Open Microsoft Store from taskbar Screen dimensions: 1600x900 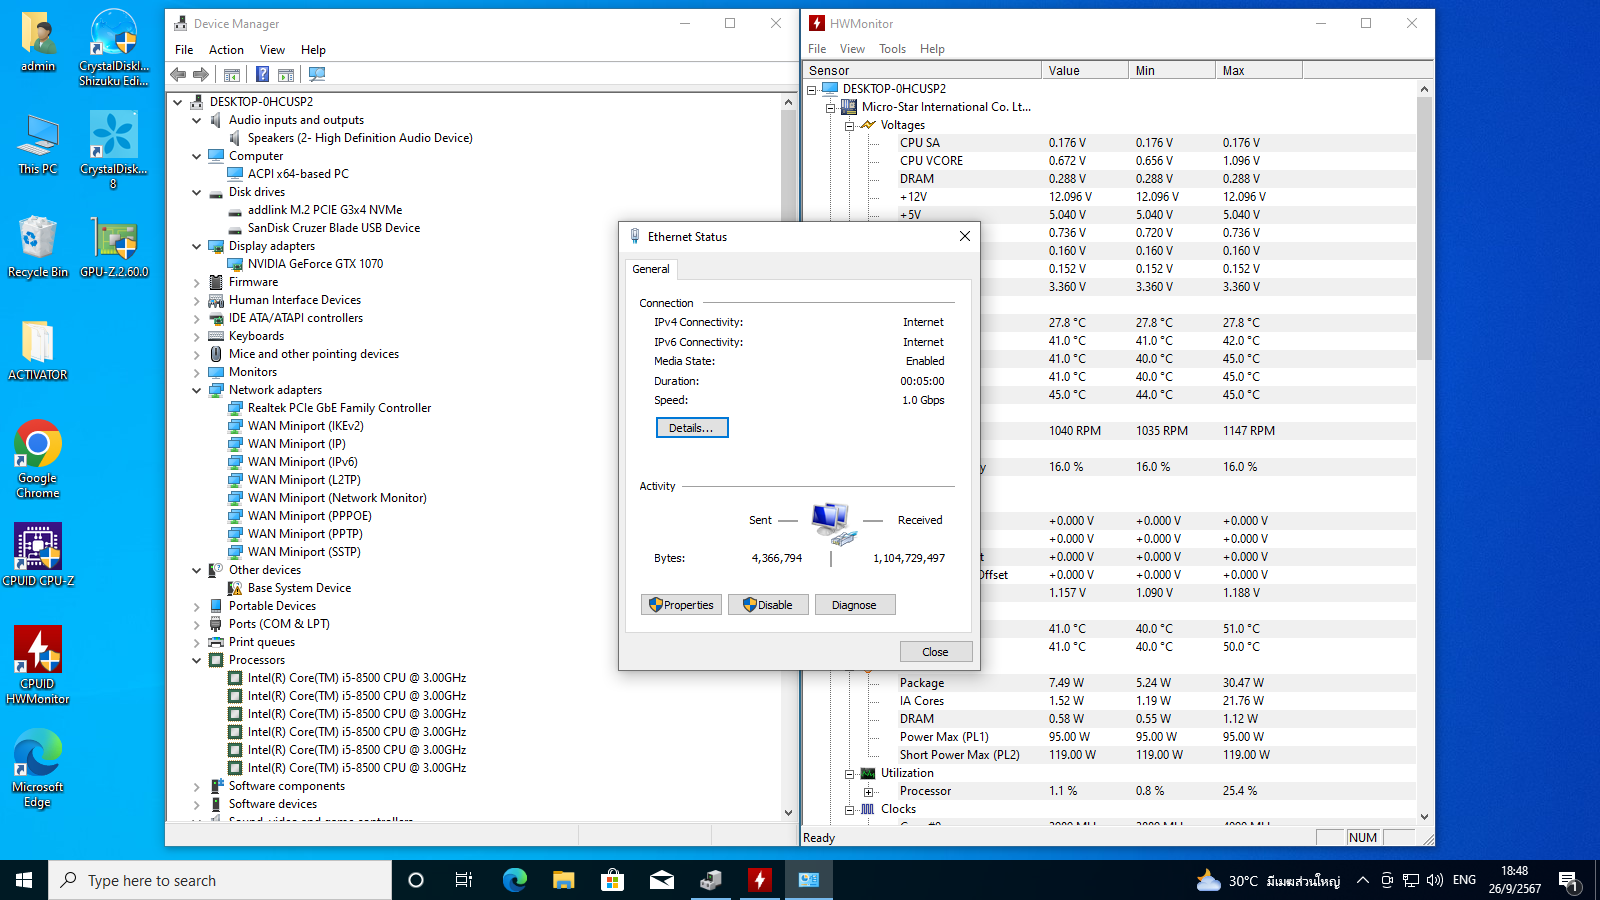pyautogui.click(x=612, y=880)
